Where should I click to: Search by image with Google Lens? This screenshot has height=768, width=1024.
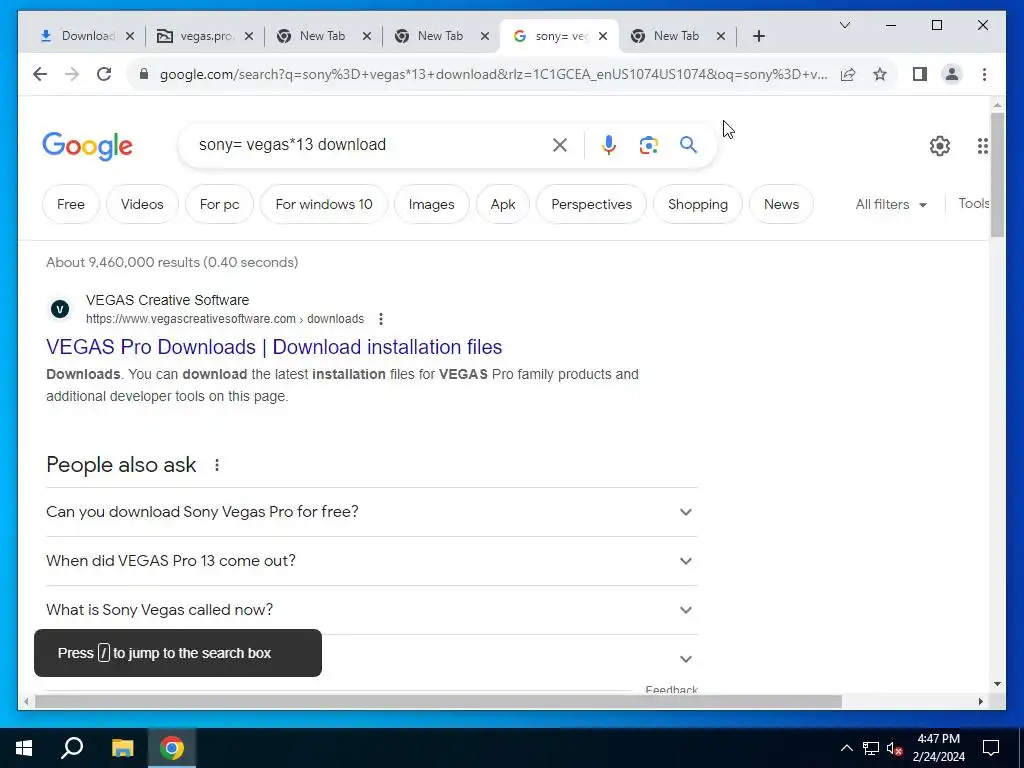(648, 145)
